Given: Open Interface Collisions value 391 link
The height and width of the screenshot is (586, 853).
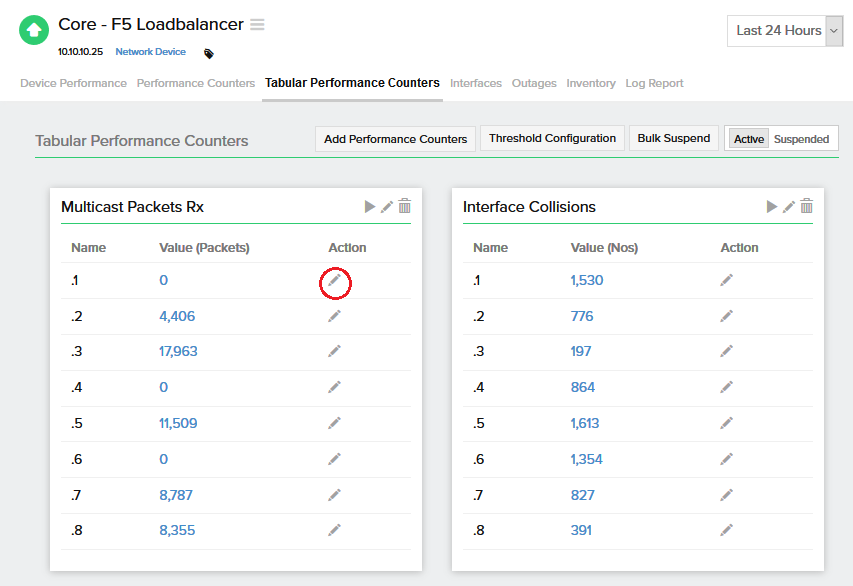Looking at the screenshot, I should tap(581, 530).
